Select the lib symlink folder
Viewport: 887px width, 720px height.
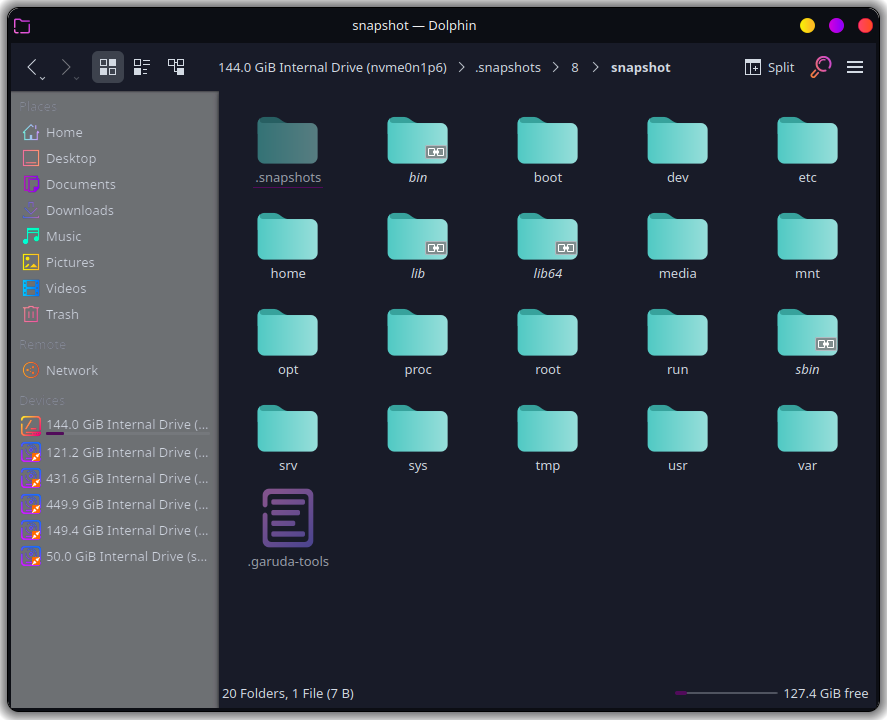click(x=417, y=236)
